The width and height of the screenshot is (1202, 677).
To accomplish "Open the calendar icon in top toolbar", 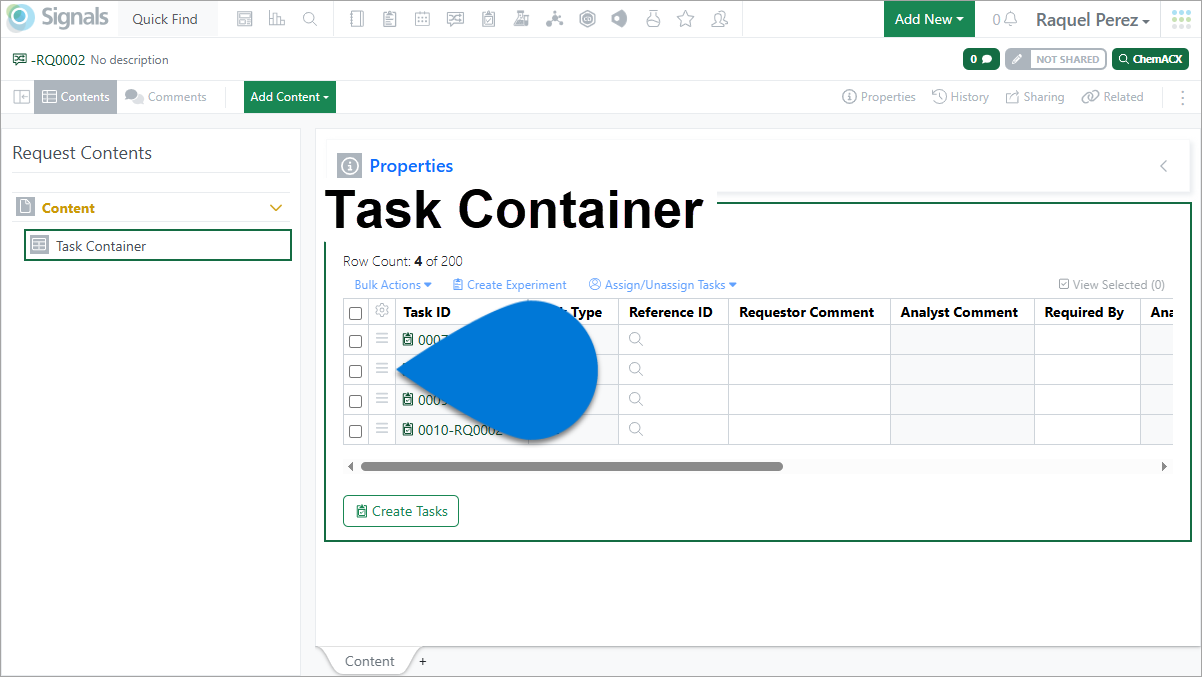I will (x=422, y=19).
